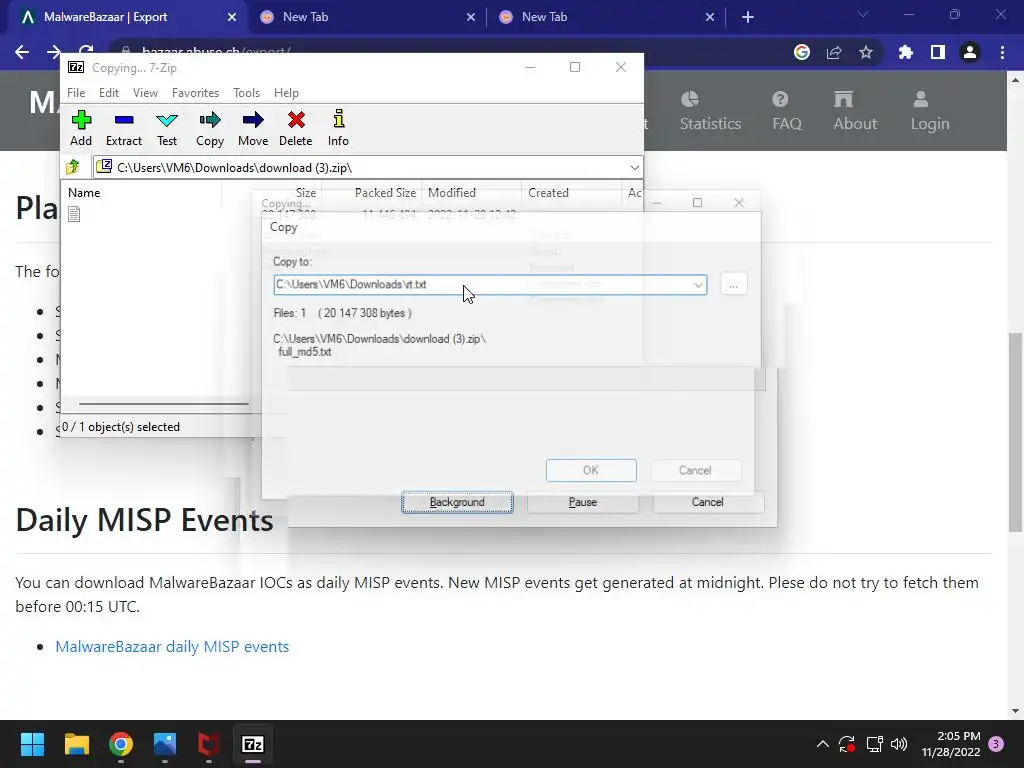1024x768 pixels.
Task: Go up one folder level in 7-Zip
Action: pyautogui.click(x=73, y=167)
